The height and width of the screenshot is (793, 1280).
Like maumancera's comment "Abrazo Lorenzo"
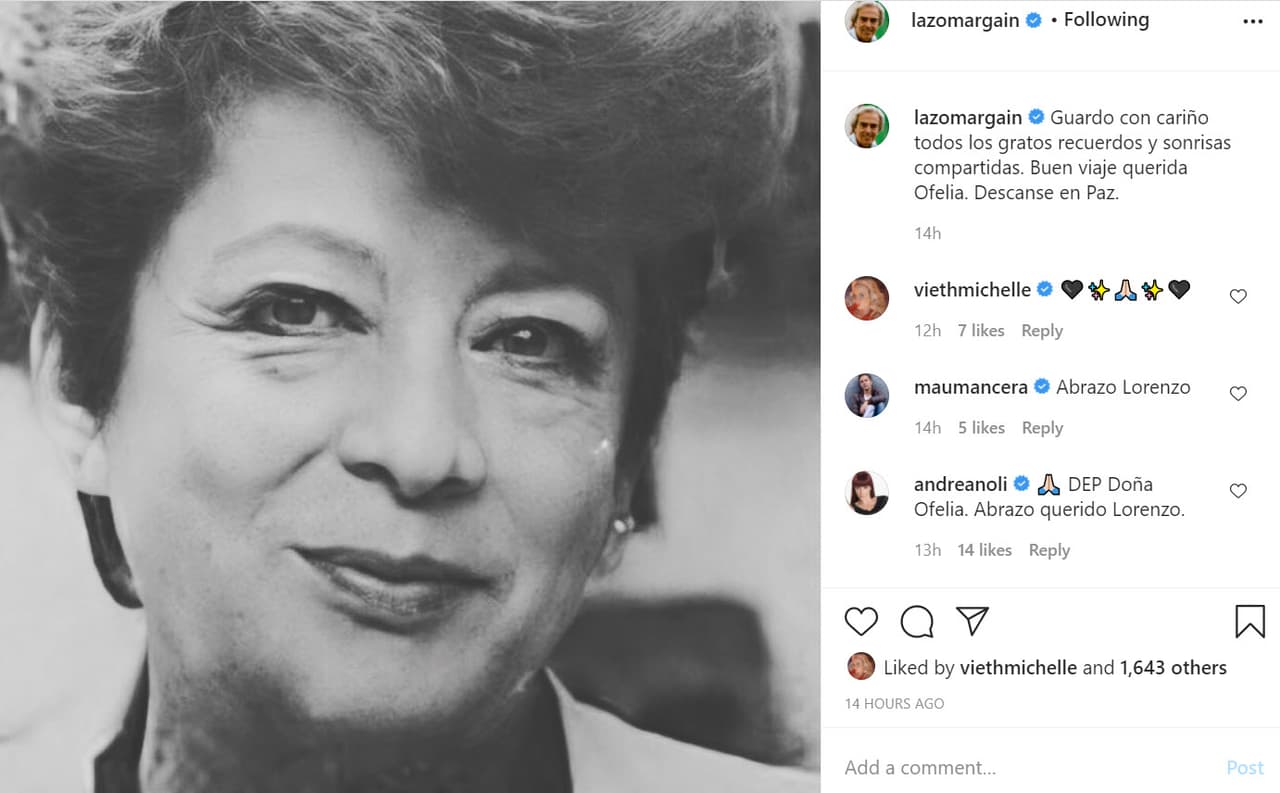pyautogui.click(x=1238, y=393)
